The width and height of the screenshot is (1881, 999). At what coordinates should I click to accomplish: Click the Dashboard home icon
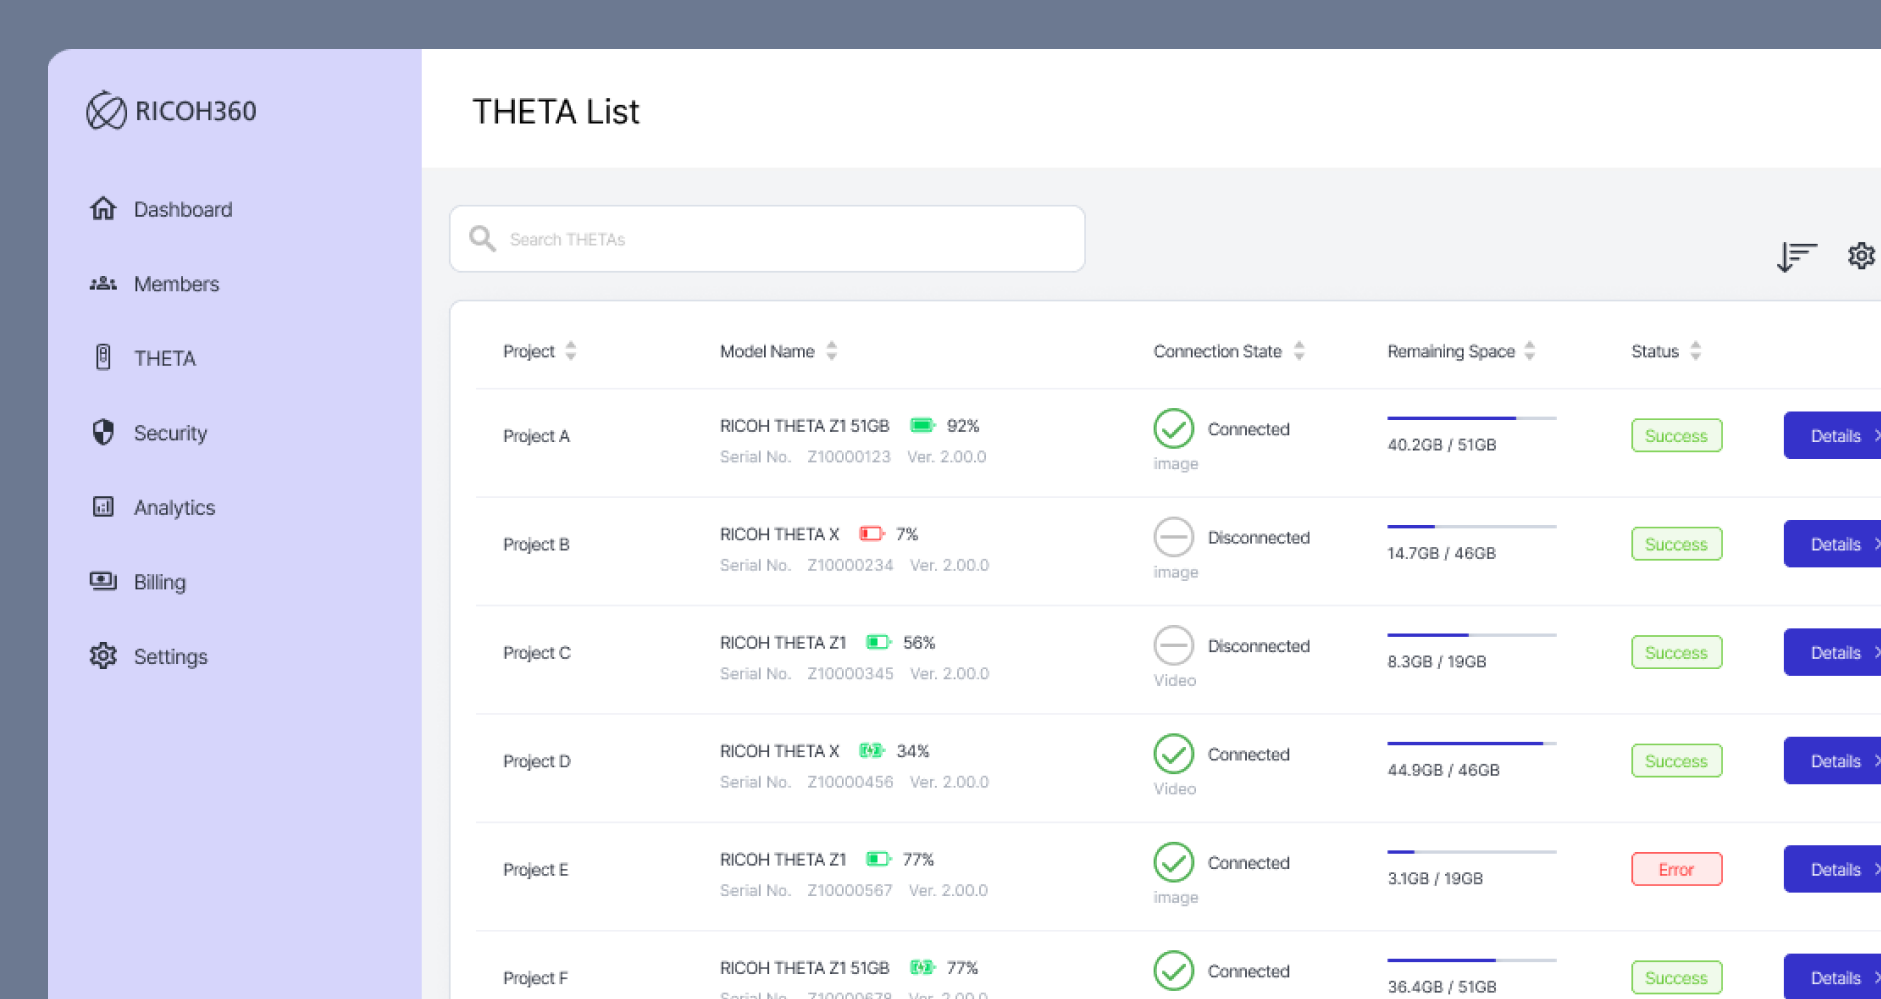[103, 208]
